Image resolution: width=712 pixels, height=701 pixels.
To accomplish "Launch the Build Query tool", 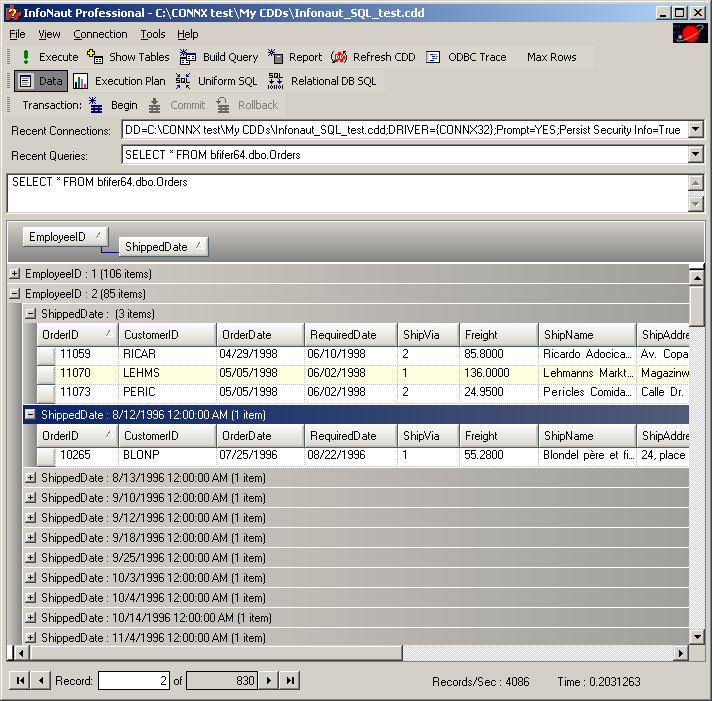I will pyautogui.click(x=188, y=57).
